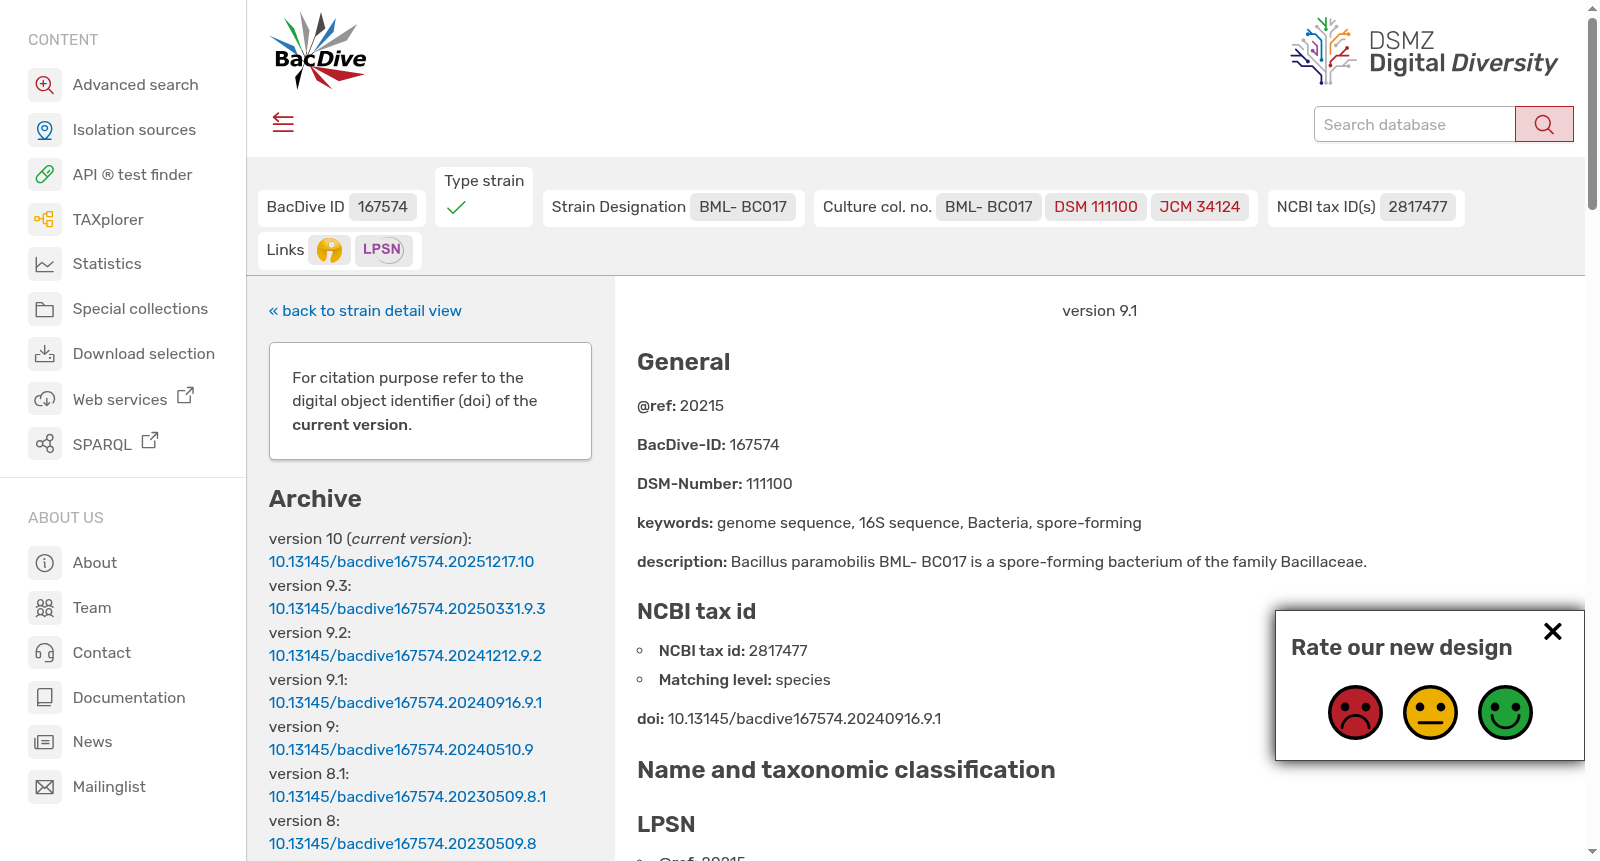Close the Rate our new design popup
The height and width of the screenshot is (861, 1600).
(x=1553, y=631)
